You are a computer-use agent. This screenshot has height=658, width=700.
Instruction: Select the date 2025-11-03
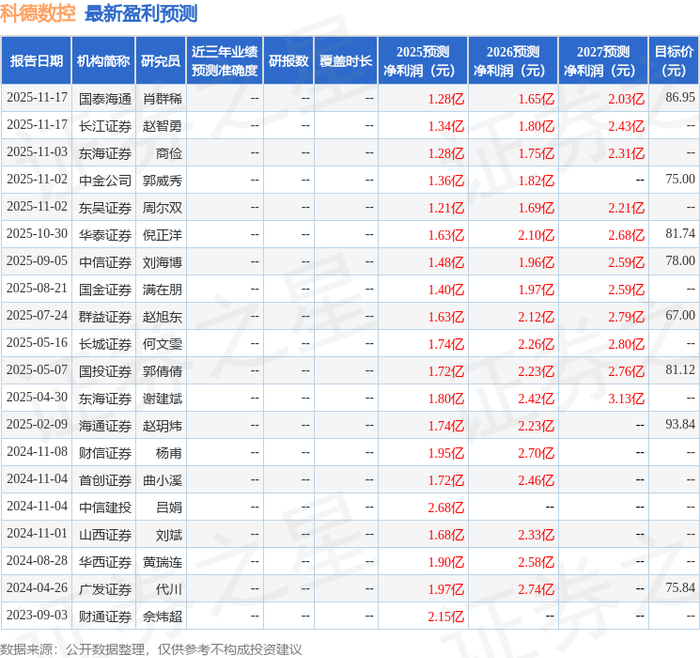click(37, 152)
